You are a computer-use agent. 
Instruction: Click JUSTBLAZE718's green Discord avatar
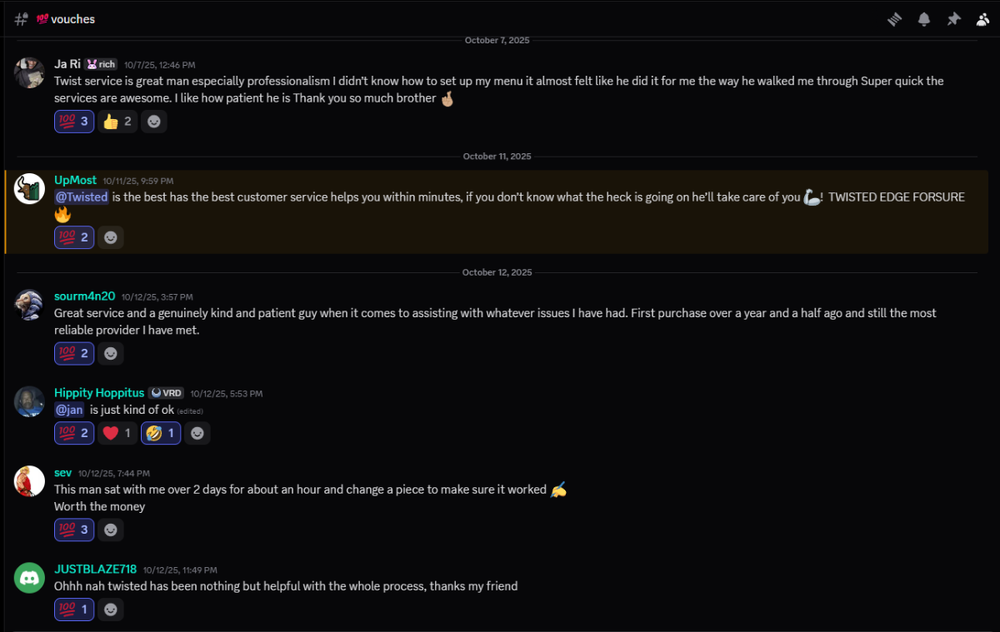coord(29,577)
